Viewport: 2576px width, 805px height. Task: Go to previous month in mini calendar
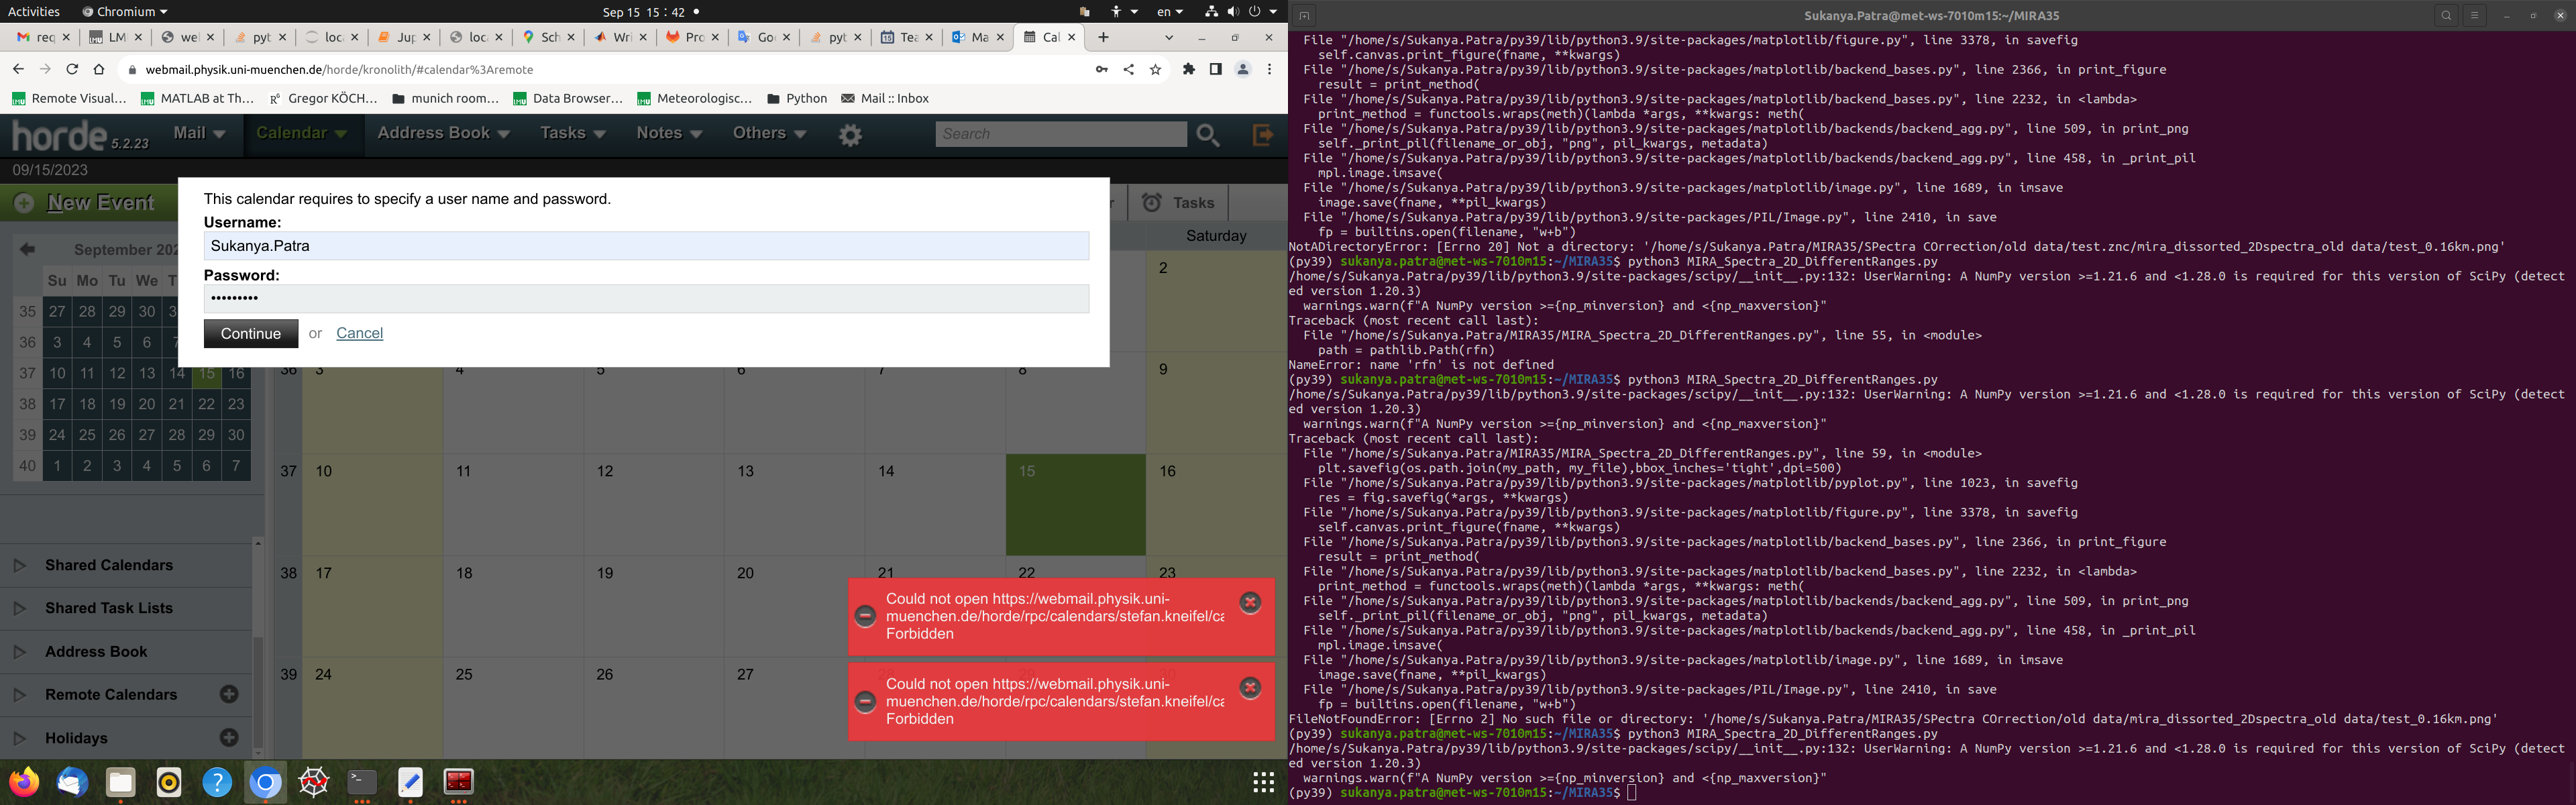28,249
